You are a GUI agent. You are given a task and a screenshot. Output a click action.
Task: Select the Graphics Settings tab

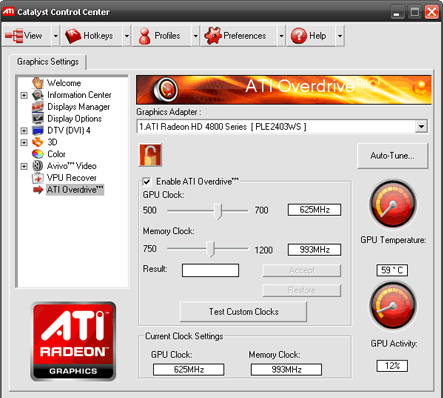click(x=48, y=62)
